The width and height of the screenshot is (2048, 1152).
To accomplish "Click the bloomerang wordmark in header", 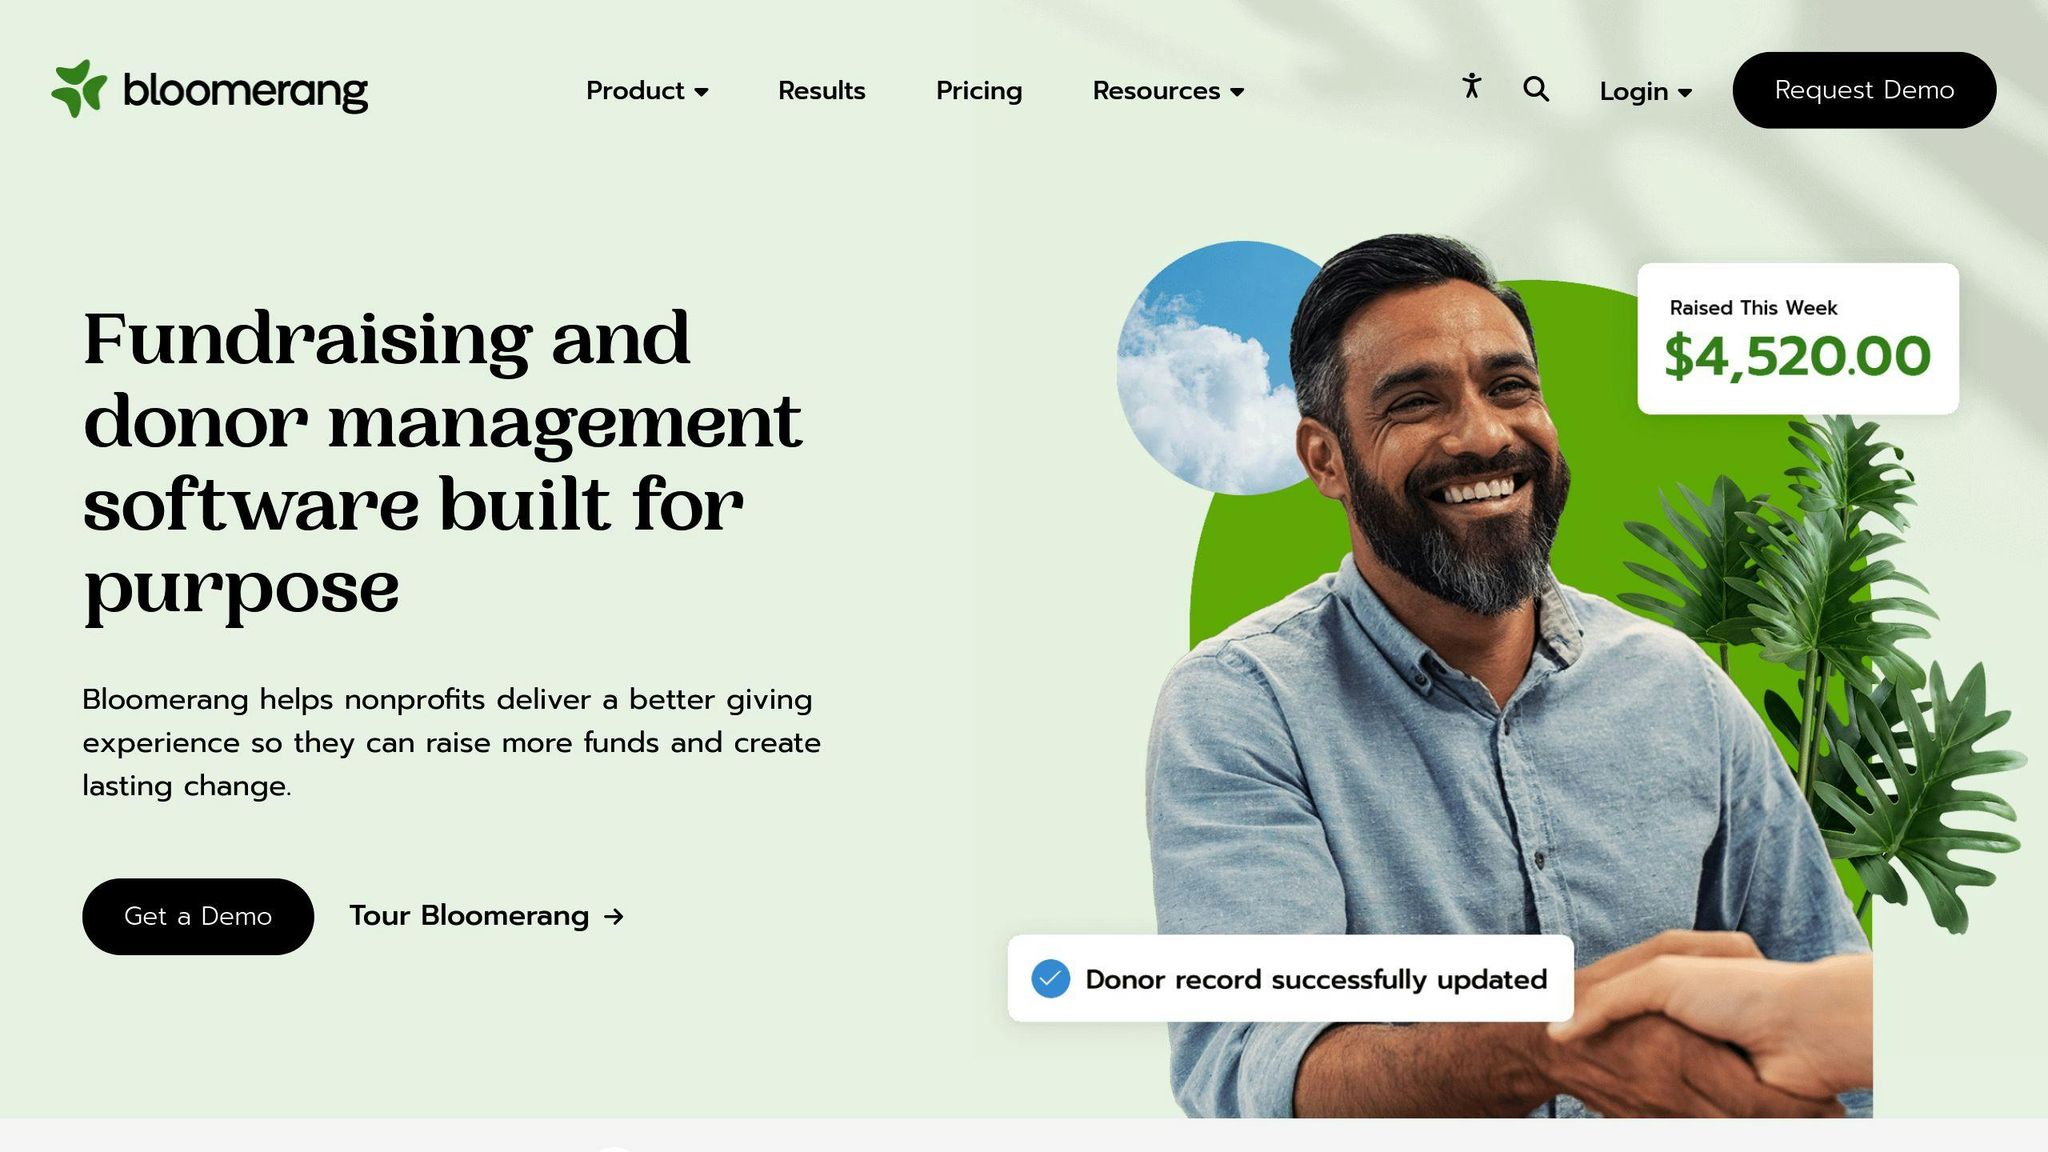I will point(245,90).
